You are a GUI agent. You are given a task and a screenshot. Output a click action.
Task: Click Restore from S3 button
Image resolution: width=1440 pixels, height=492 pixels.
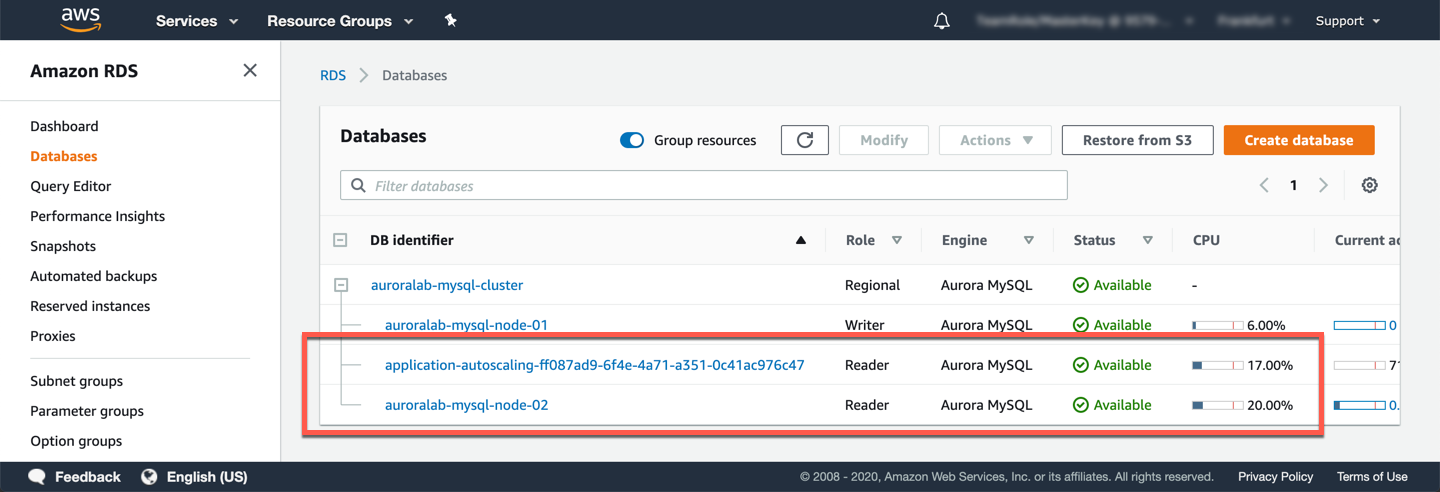tap(1138, 140)
